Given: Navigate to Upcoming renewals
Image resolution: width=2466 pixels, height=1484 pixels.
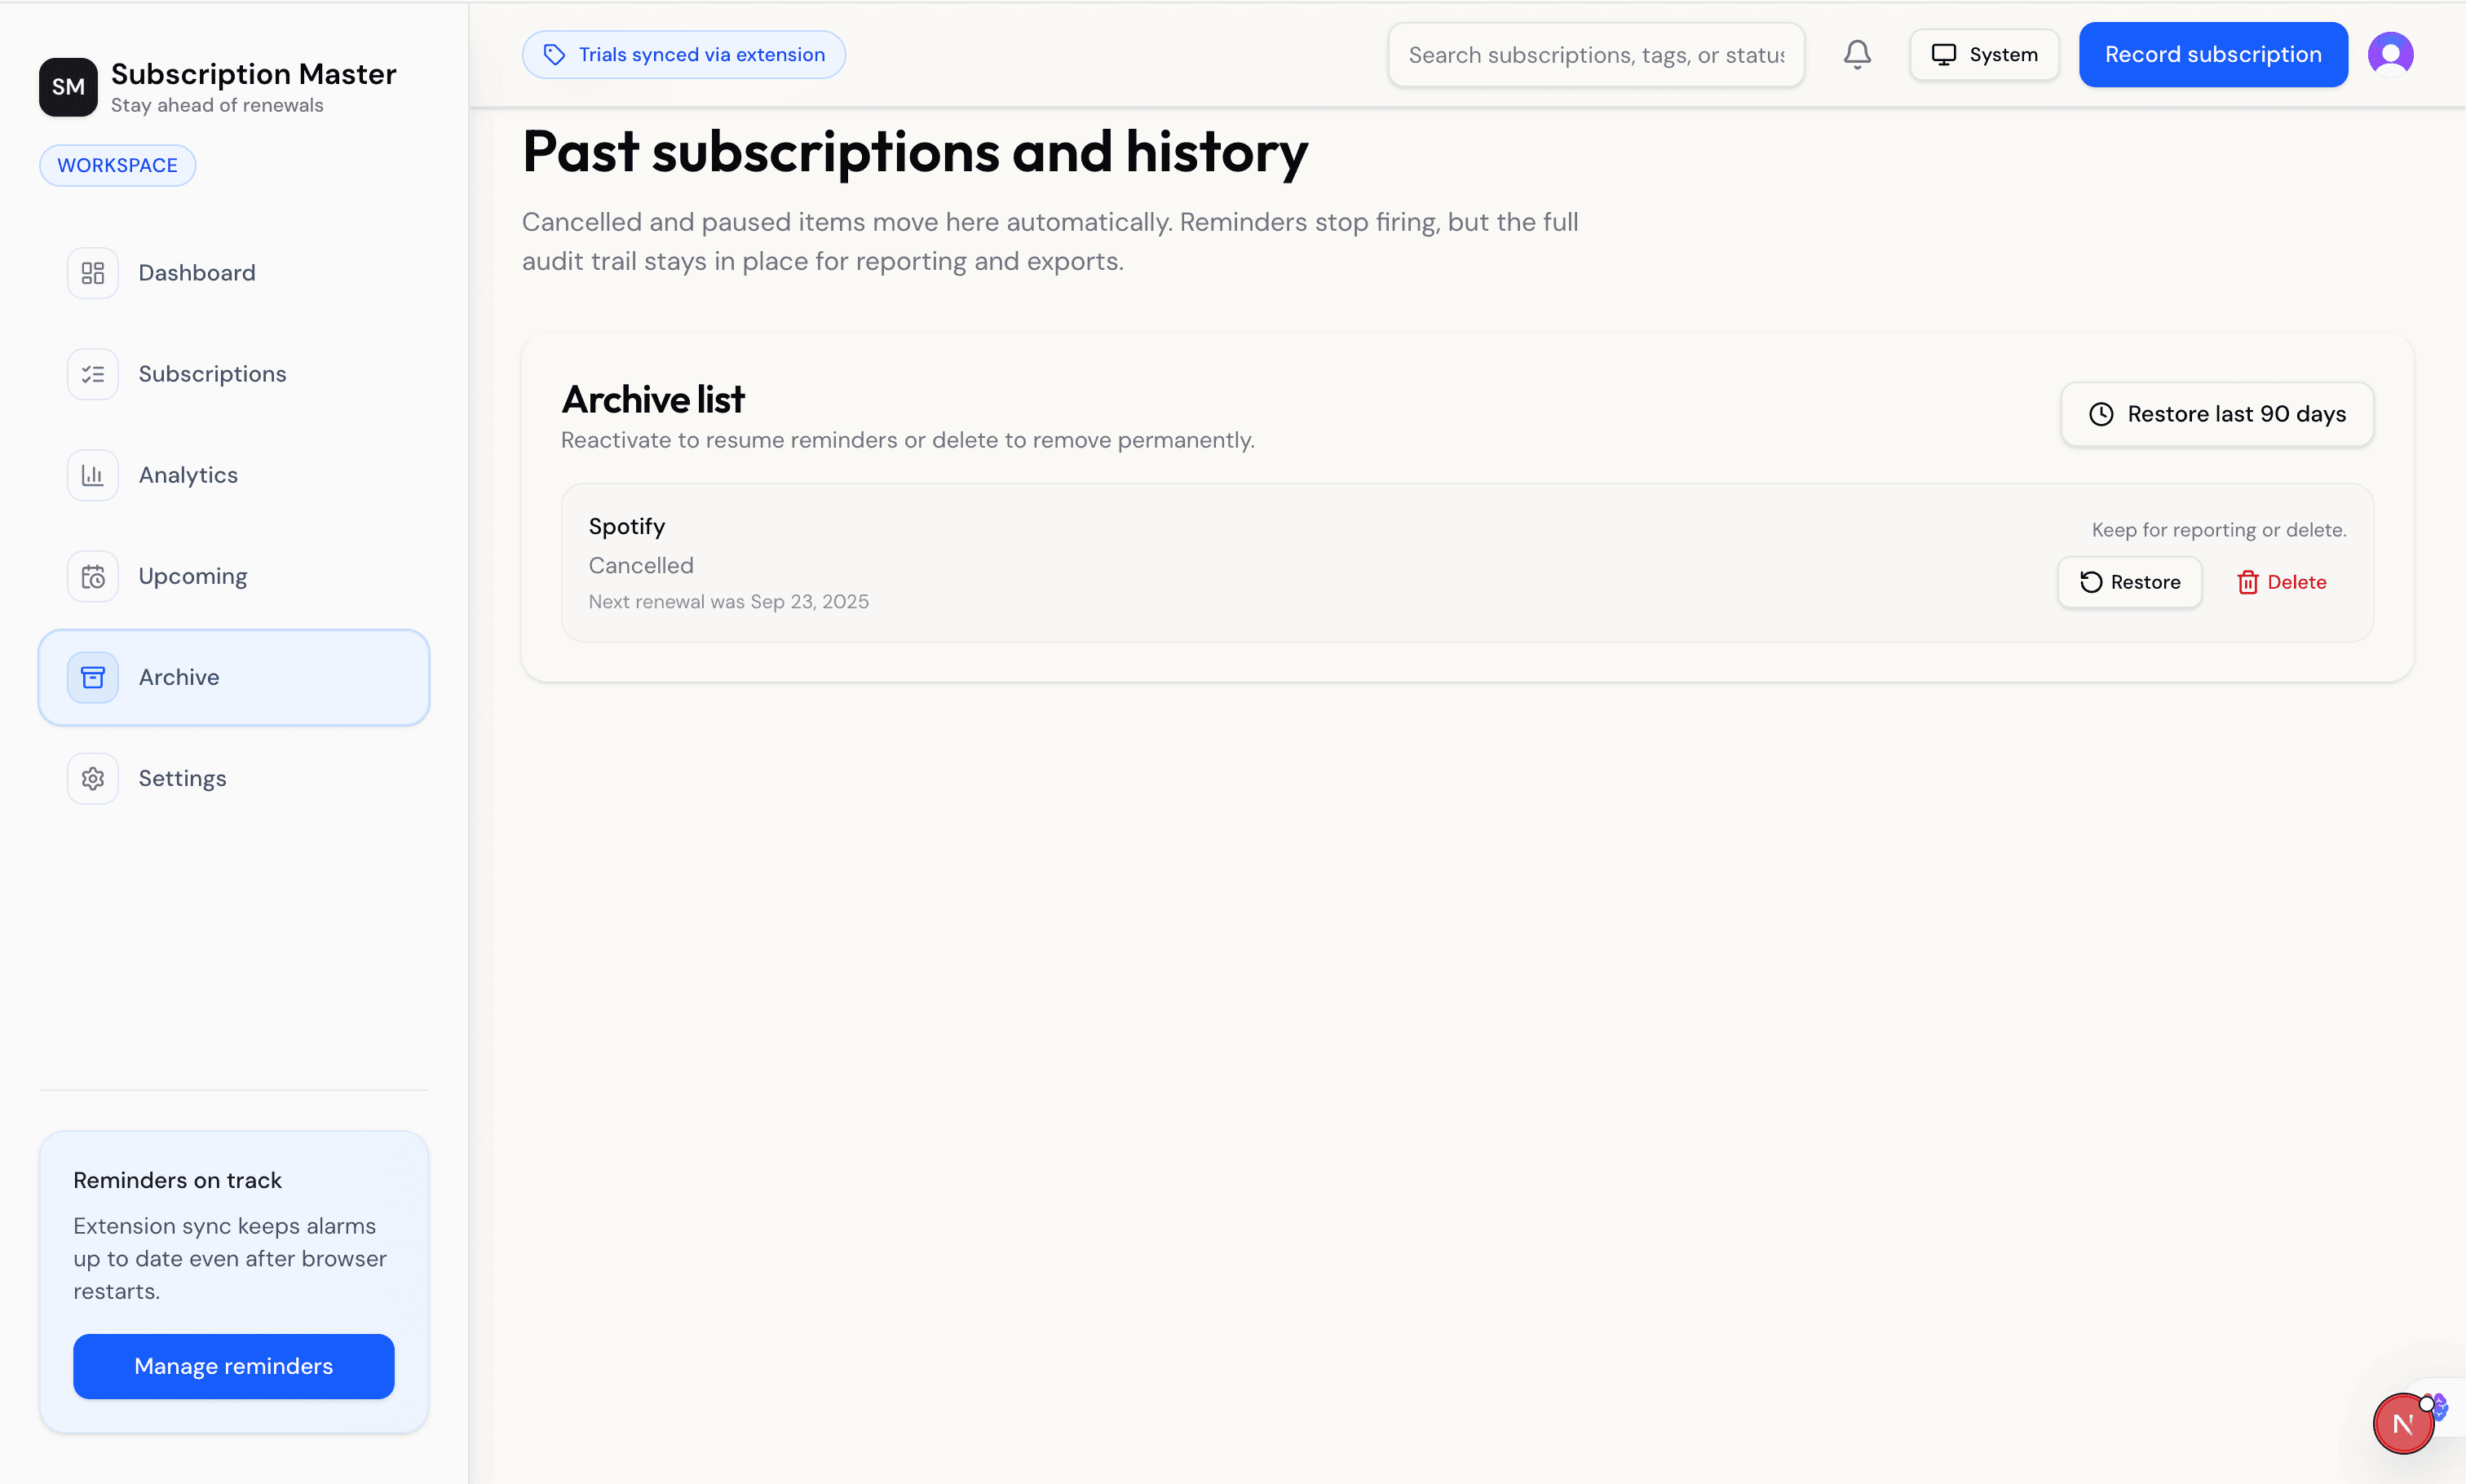Looking at the screenshot, I should [193, 576].
